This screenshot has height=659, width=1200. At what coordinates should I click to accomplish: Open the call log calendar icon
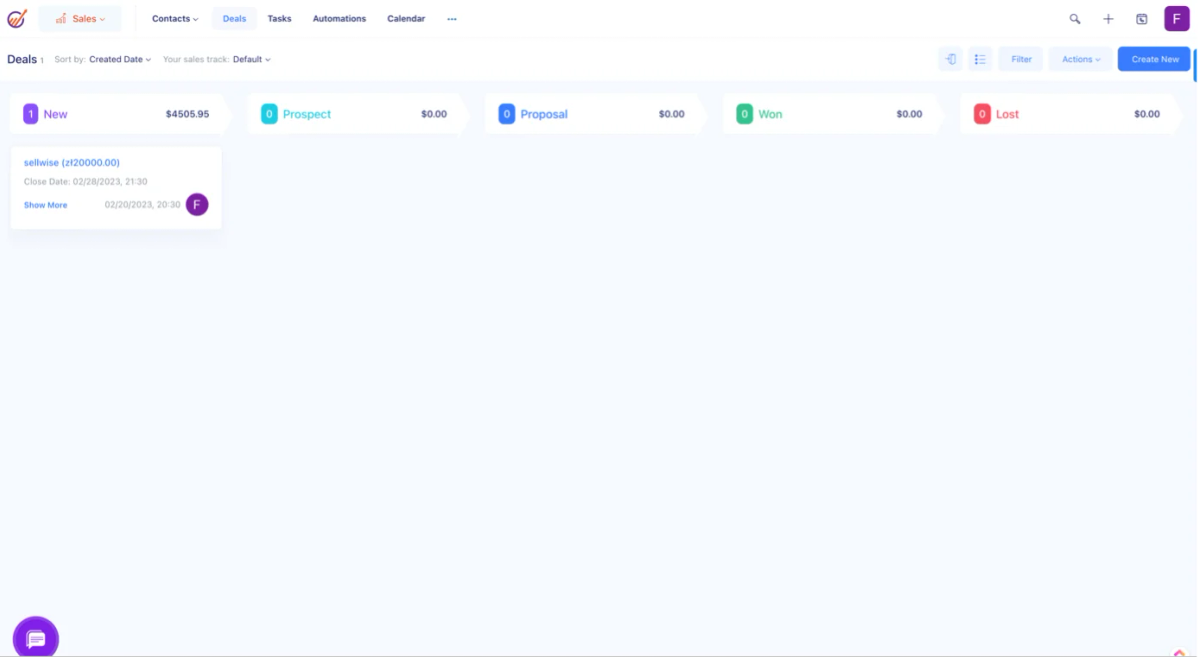point(1142,19)
